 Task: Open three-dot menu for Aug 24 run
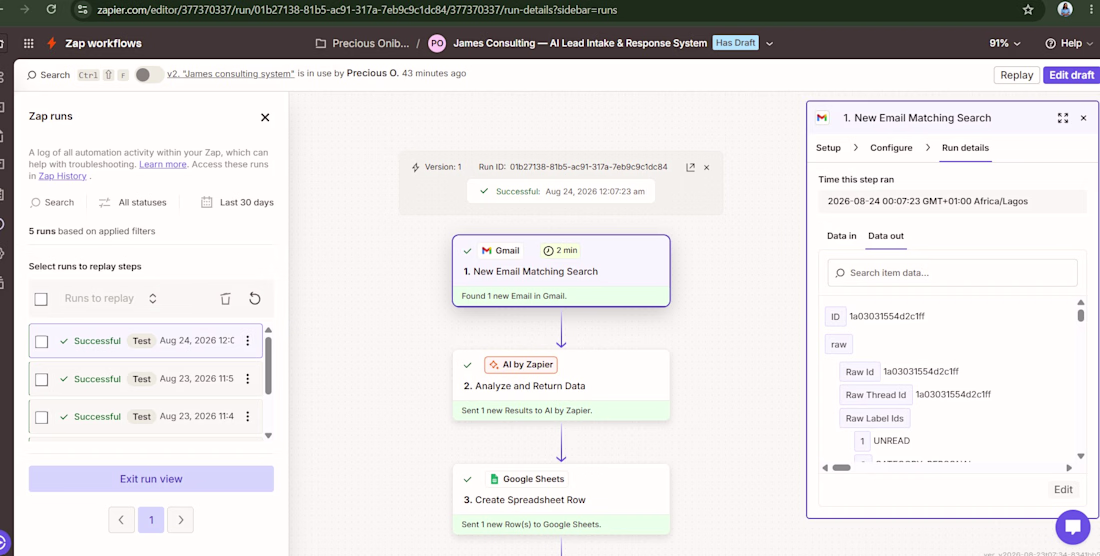[x=248, y=341]
